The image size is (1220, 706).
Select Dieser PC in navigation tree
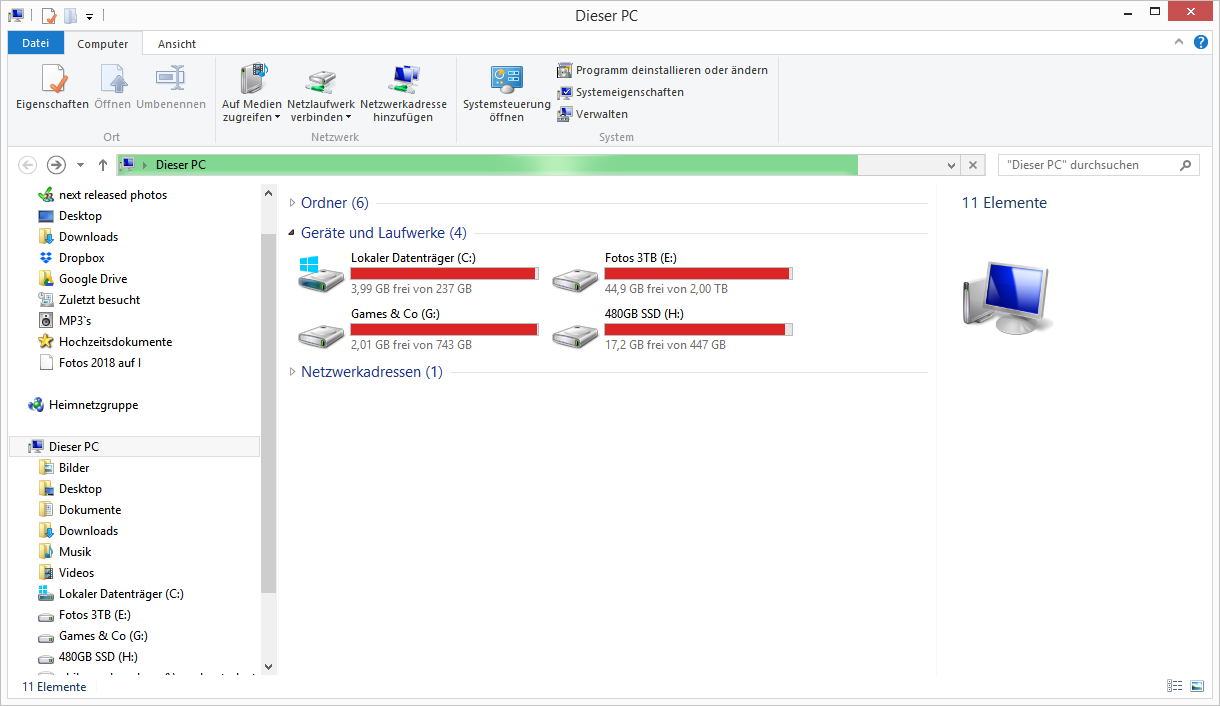coord(134,447)
